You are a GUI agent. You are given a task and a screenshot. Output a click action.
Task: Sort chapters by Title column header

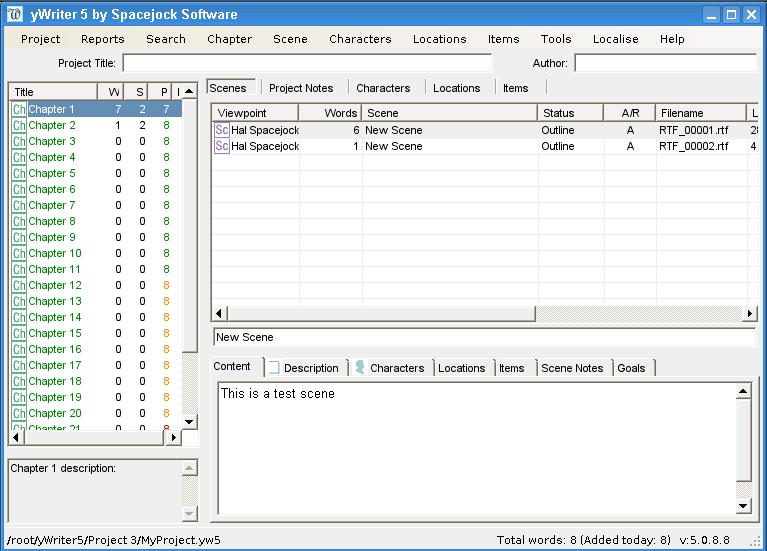(53, 92)
